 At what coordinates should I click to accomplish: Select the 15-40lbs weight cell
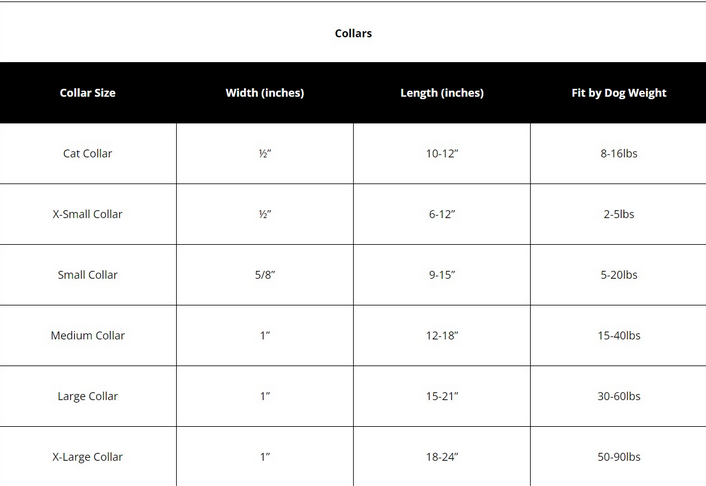[x=619, y=336]
